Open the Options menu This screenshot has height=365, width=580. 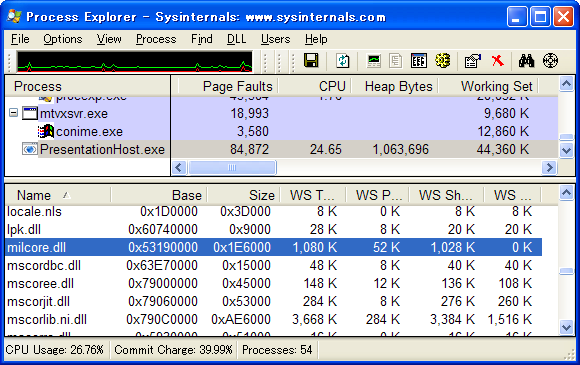63,39
